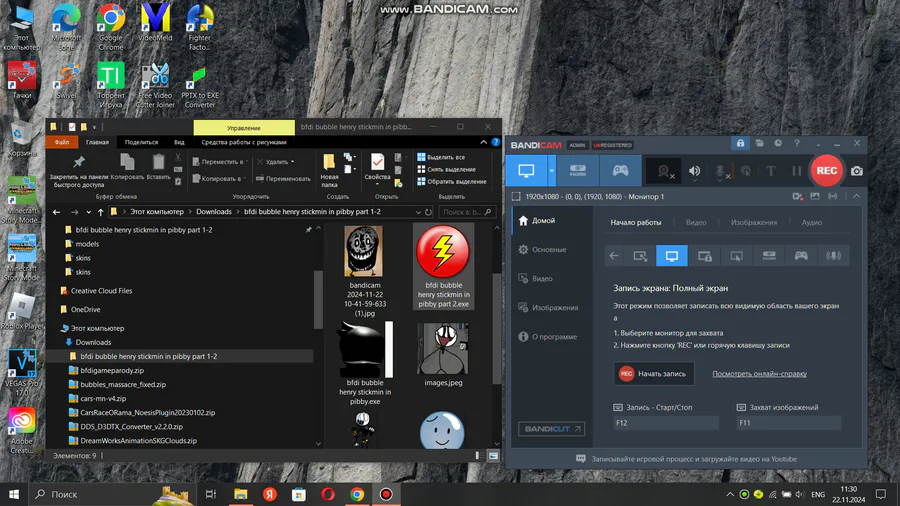Open recent locations dropdown next to forward arrow
Image resolution: width=900 pixels, height=506 pixels.
pos(88,212)
